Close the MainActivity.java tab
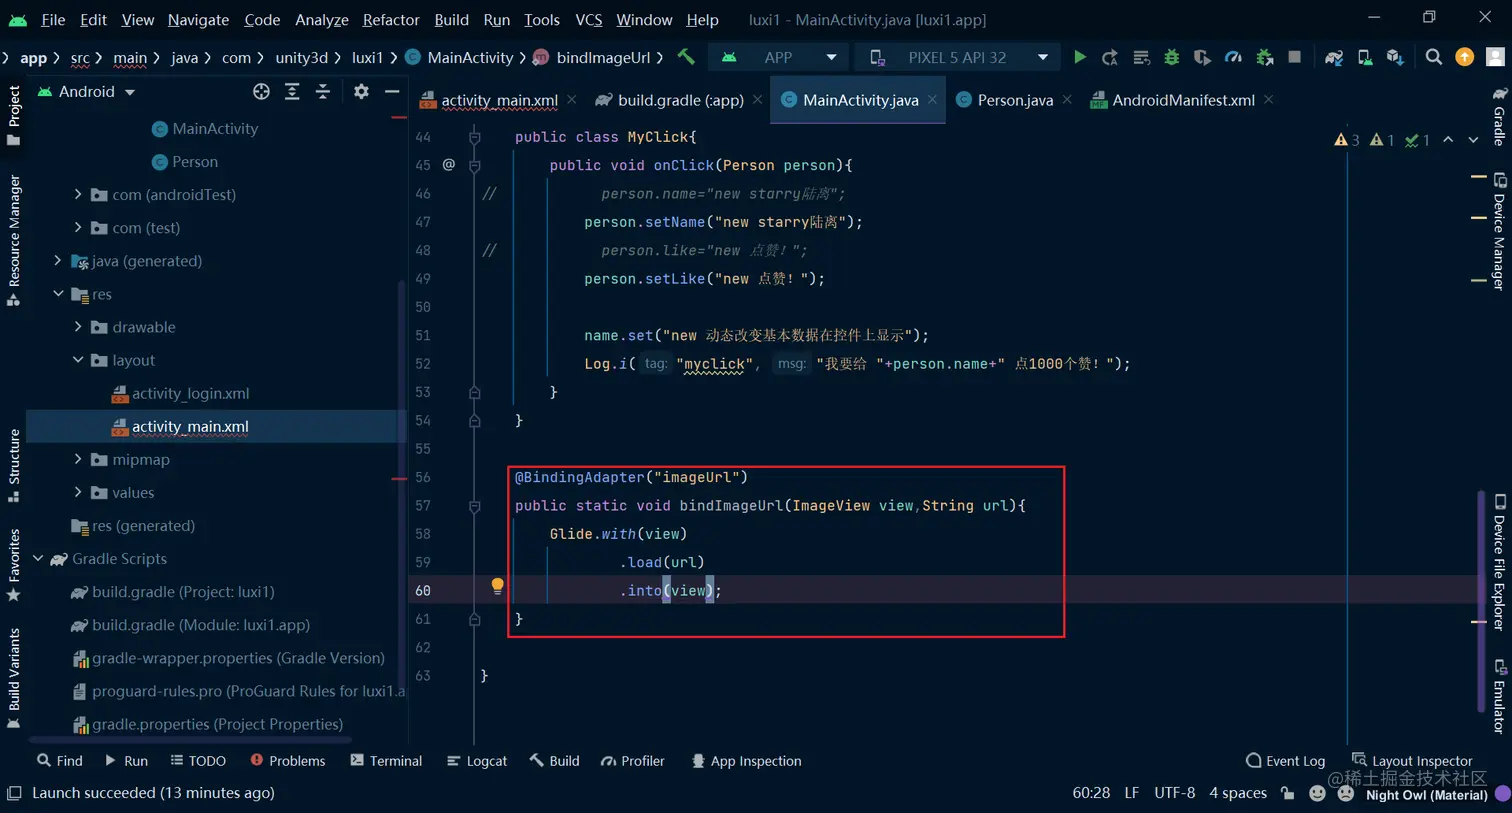This screenshot has width=1512, height=813. coord(932,99)
